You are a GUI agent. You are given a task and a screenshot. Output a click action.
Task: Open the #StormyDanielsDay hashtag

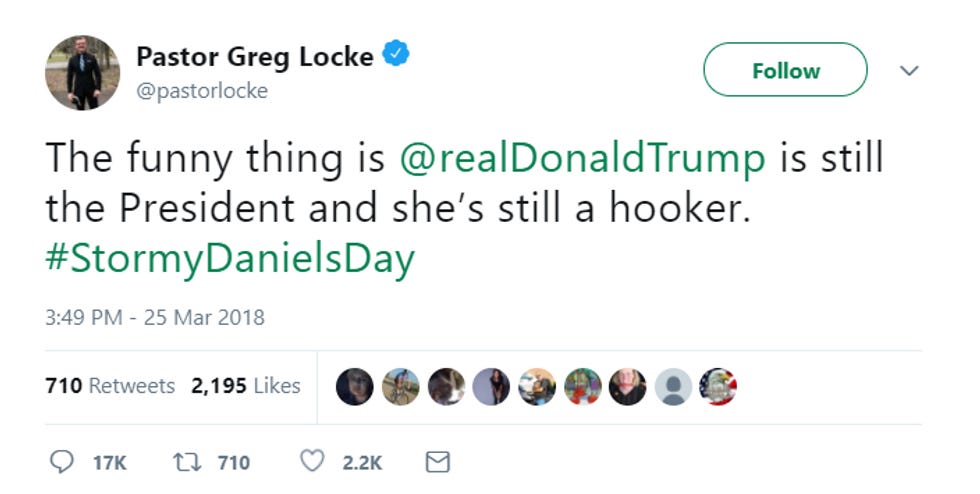pyautogui.click(x=230, y=259)
